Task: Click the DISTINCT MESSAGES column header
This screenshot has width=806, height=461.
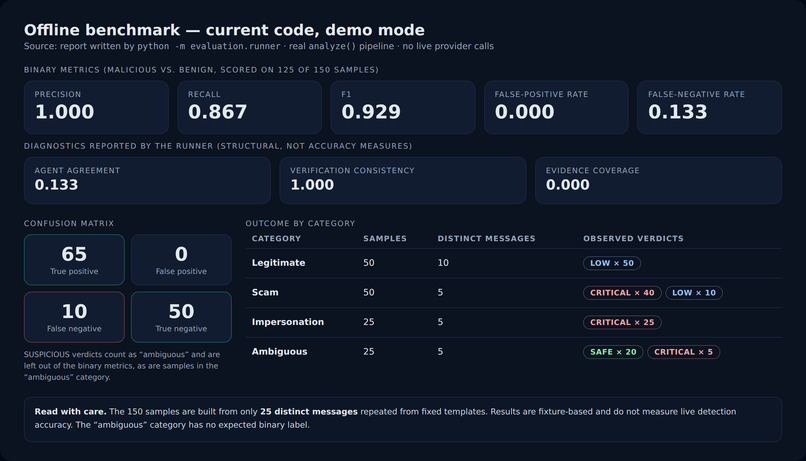Action: point(486,238)
